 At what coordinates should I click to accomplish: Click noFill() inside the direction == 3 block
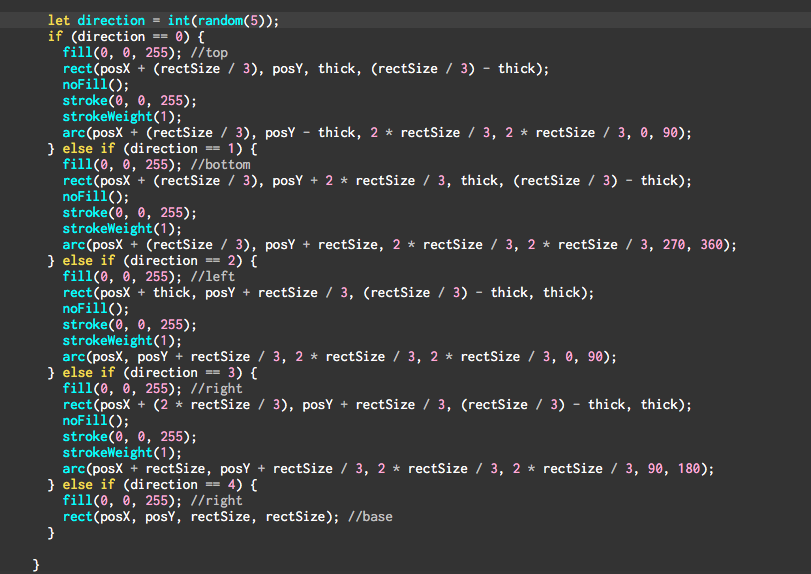(96, 421)
